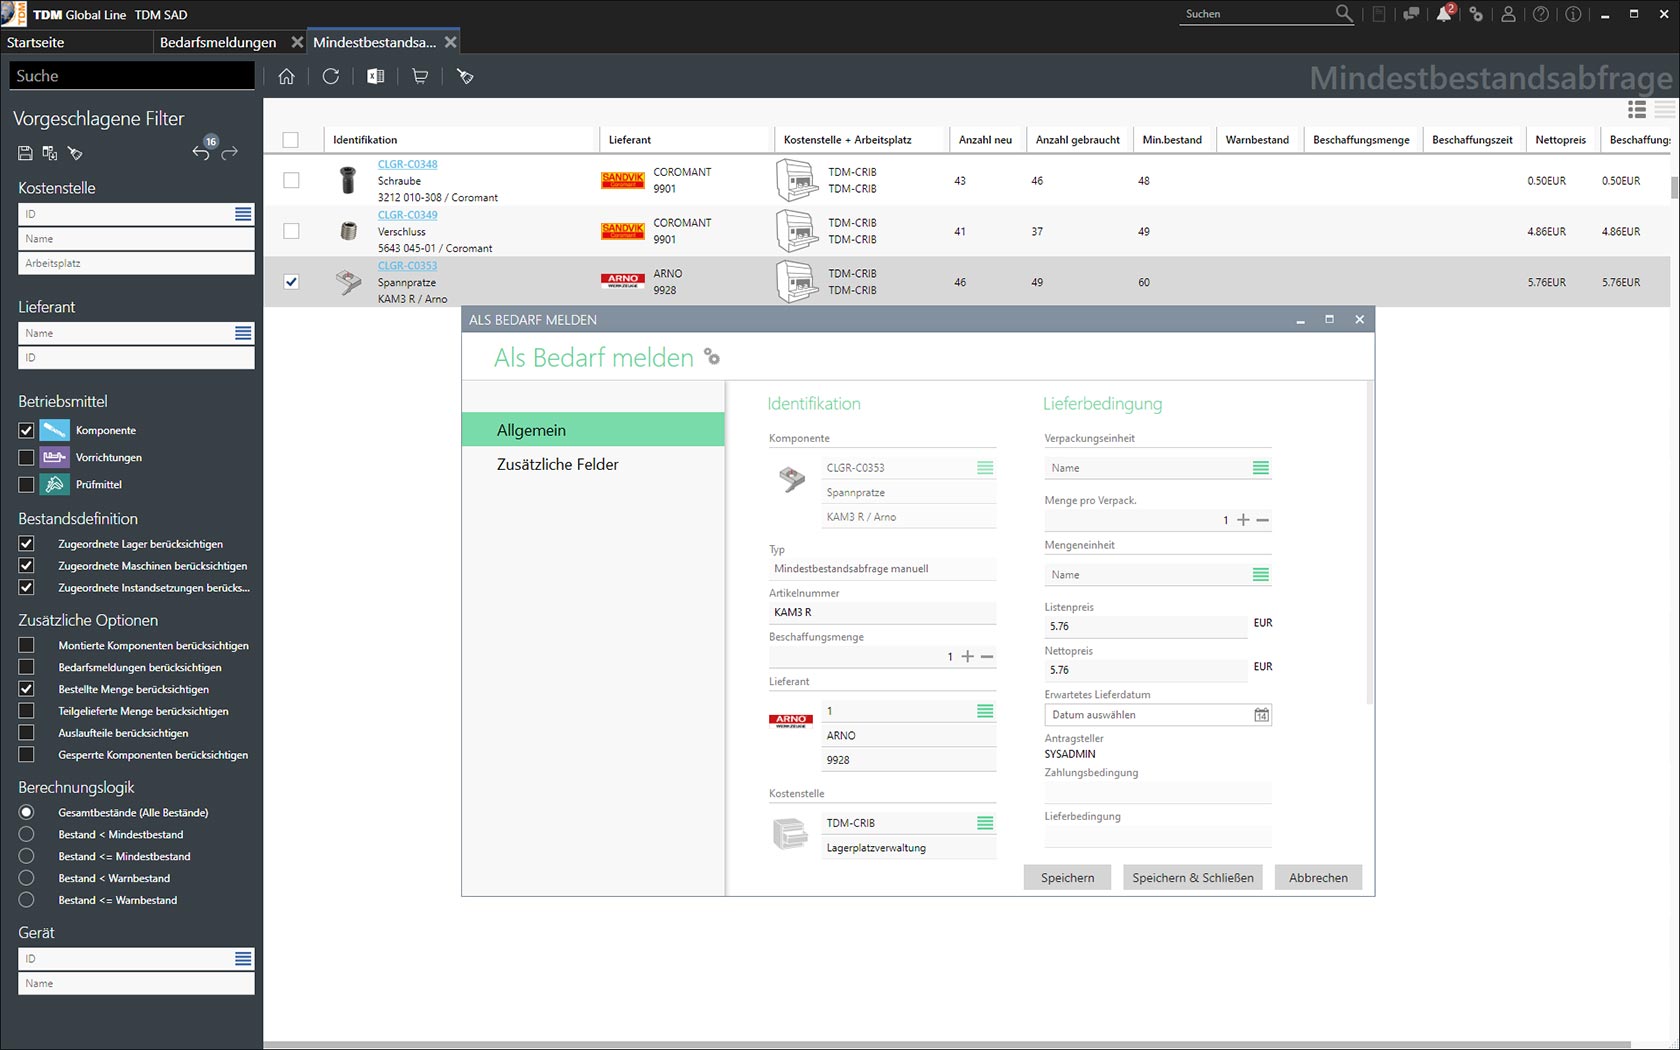Open notifications bell with badge 2
Viewport: 1680px width, 1050px height.
click(1444, 14)
